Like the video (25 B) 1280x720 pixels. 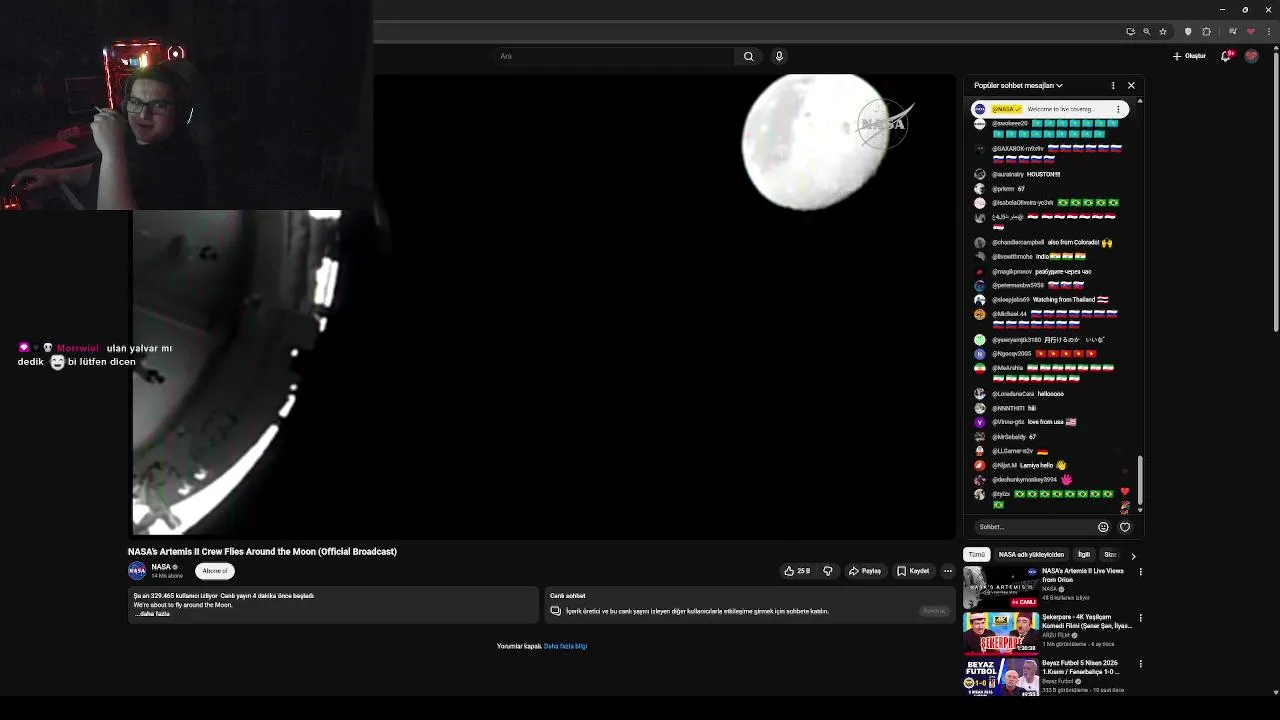click(797, 571)
